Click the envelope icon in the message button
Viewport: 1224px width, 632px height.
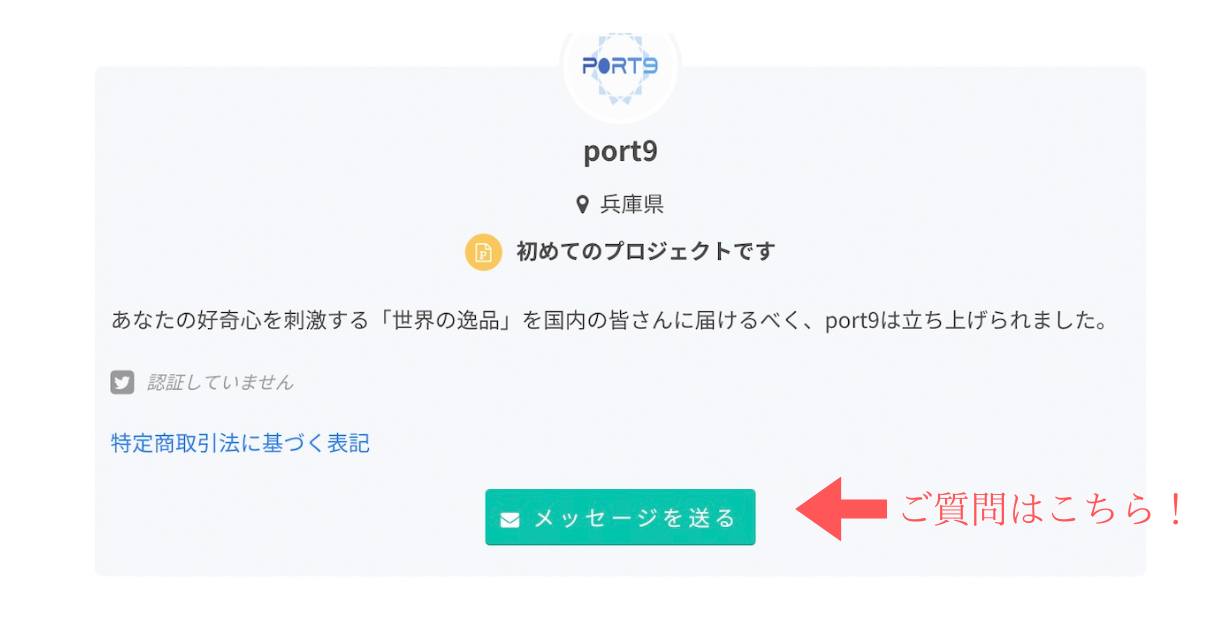pos(510,519)
